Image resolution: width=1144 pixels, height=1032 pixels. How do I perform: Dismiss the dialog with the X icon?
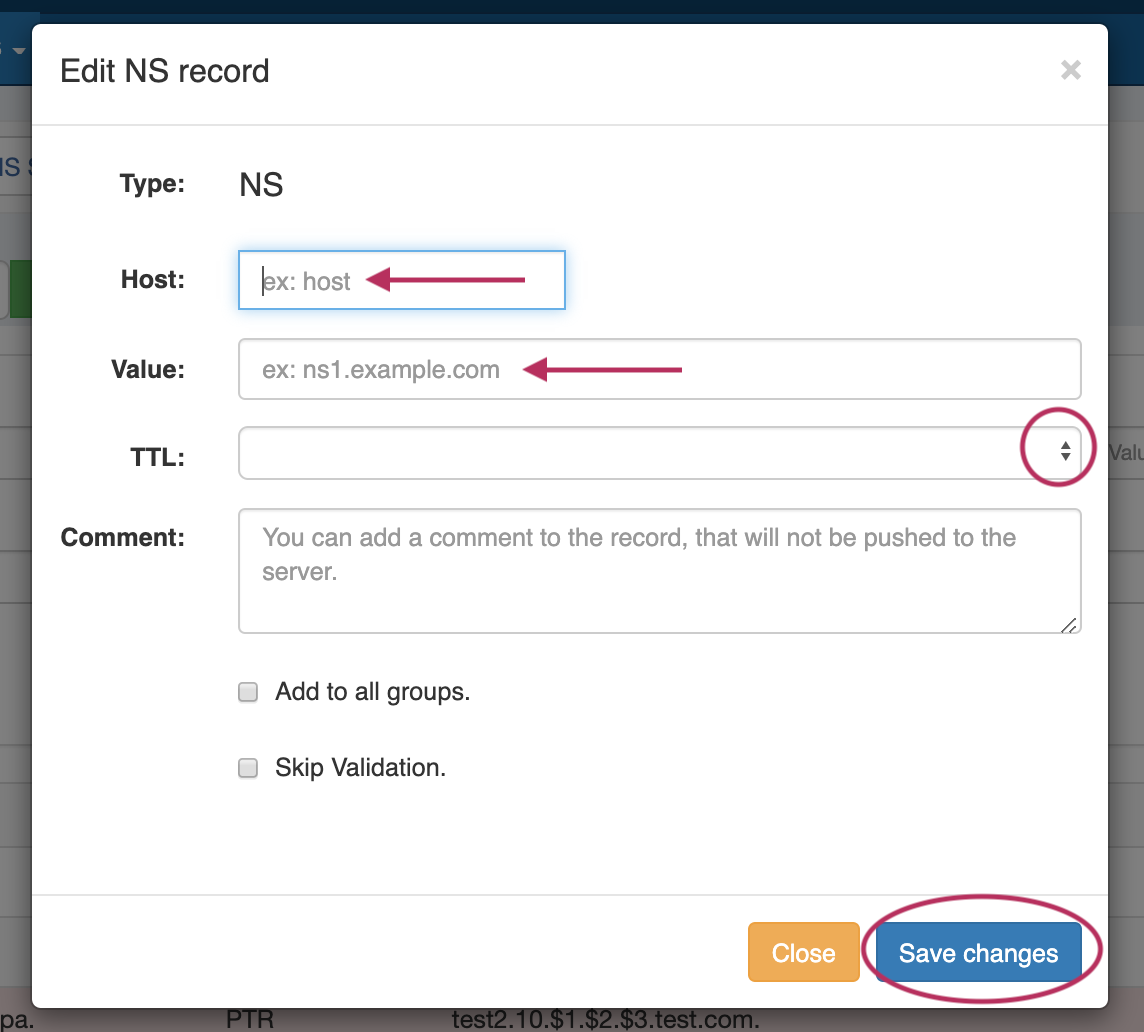tap(1070, 70)
